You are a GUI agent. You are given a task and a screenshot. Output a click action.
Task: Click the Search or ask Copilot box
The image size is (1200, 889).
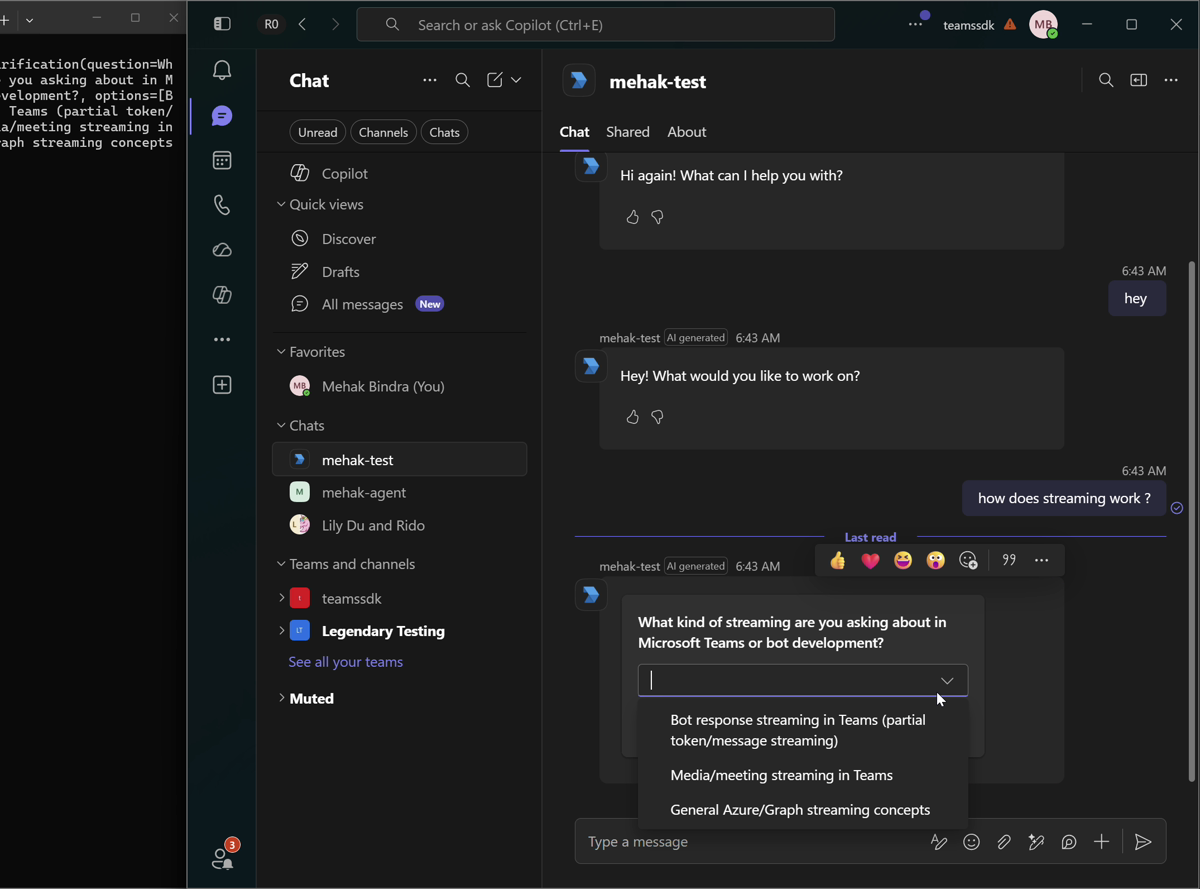[596, 25]
